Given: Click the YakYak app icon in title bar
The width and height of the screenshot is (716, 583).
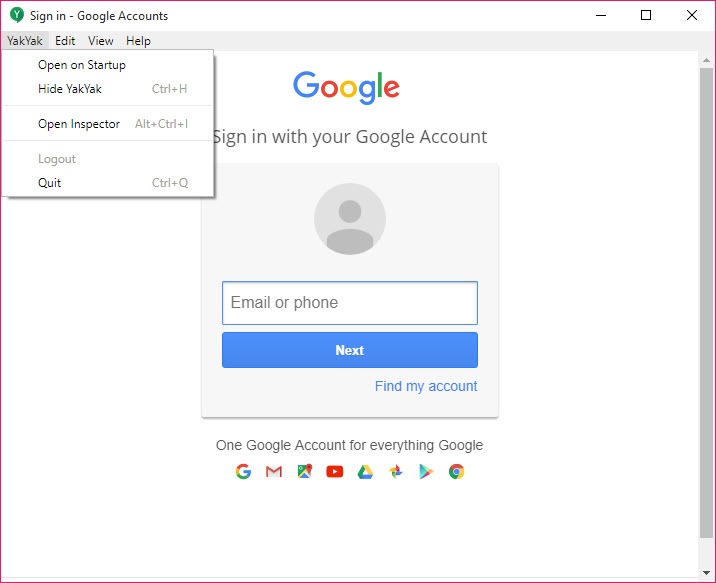Looking at the screenshot, I should (x=17, y=15).
